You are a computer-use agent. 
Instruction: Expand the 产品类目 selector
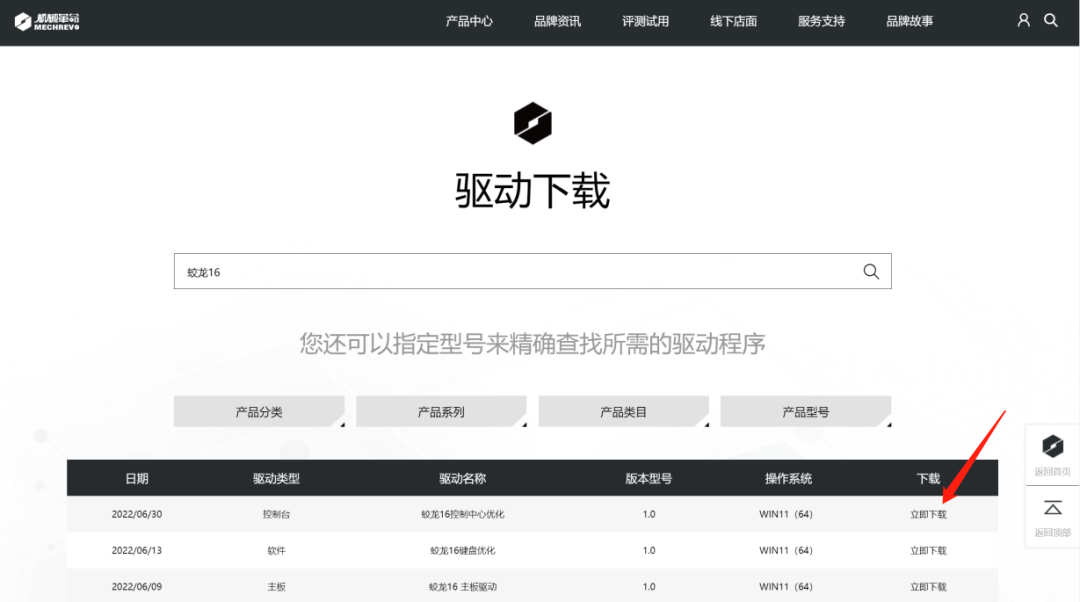(623, 411)
